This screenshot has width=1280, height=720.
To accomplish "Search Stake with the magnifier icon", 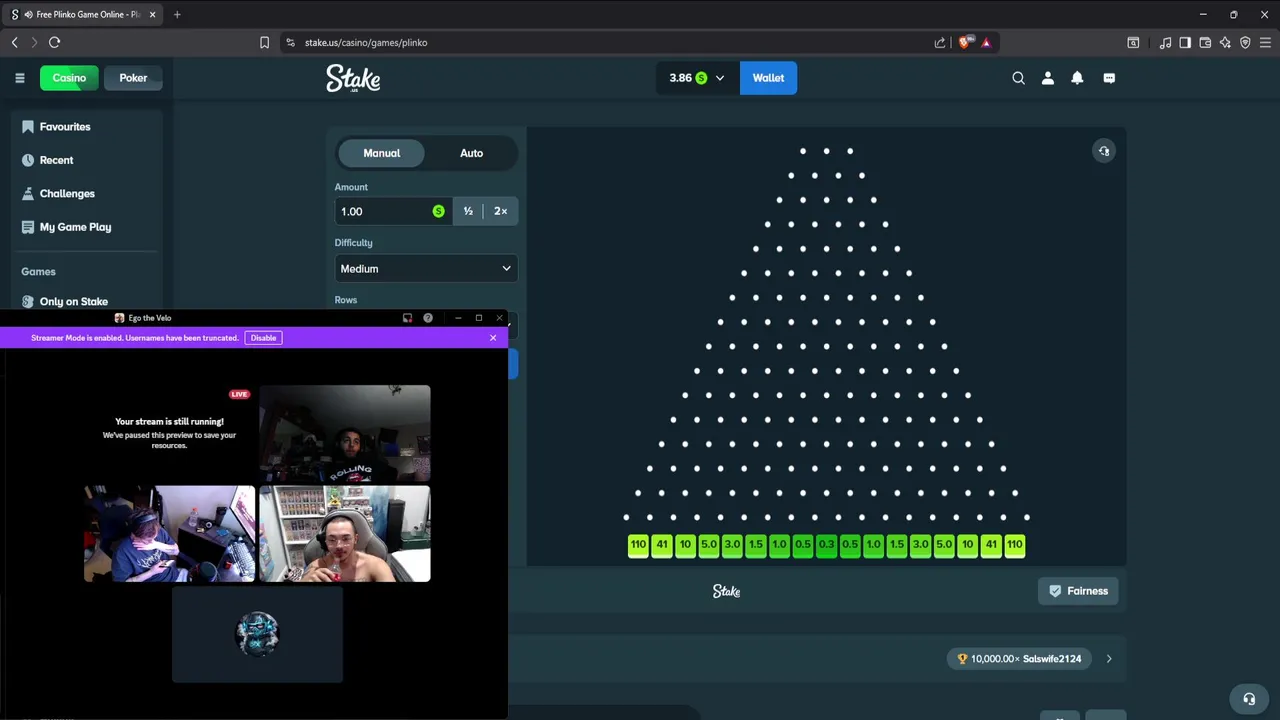I will [1018, 78].
